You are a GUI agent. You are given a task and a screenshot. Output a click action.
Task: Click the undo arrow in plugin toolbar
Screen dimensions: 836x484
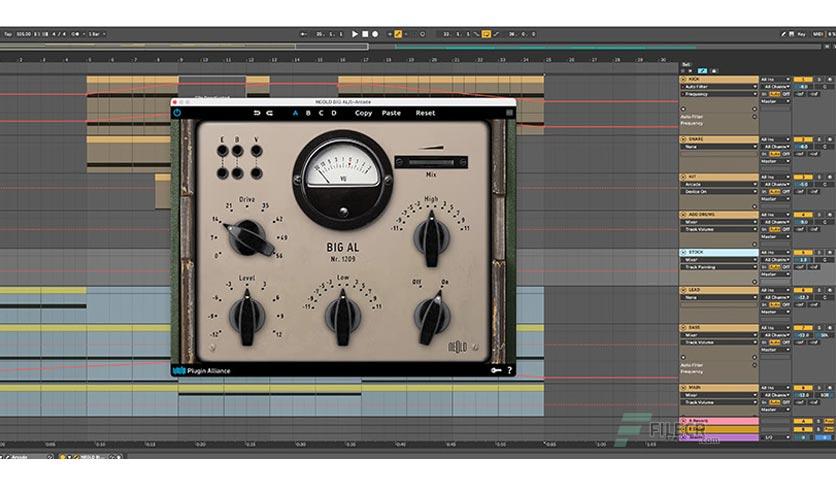(256, 113)
